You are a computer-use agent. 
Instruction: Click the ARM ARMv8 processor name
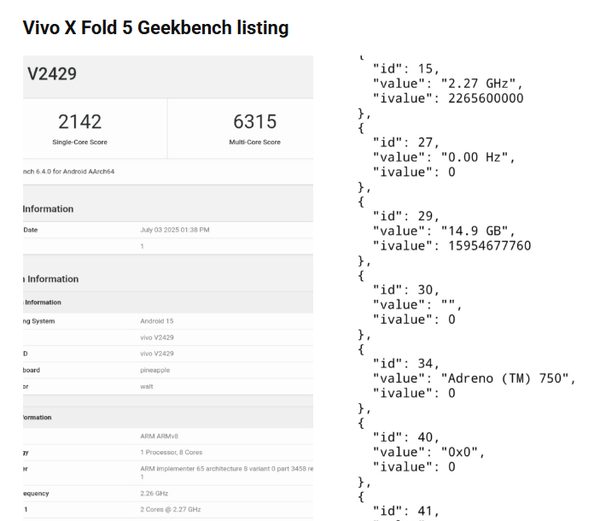pyautogui.click(x=159, y=436)
